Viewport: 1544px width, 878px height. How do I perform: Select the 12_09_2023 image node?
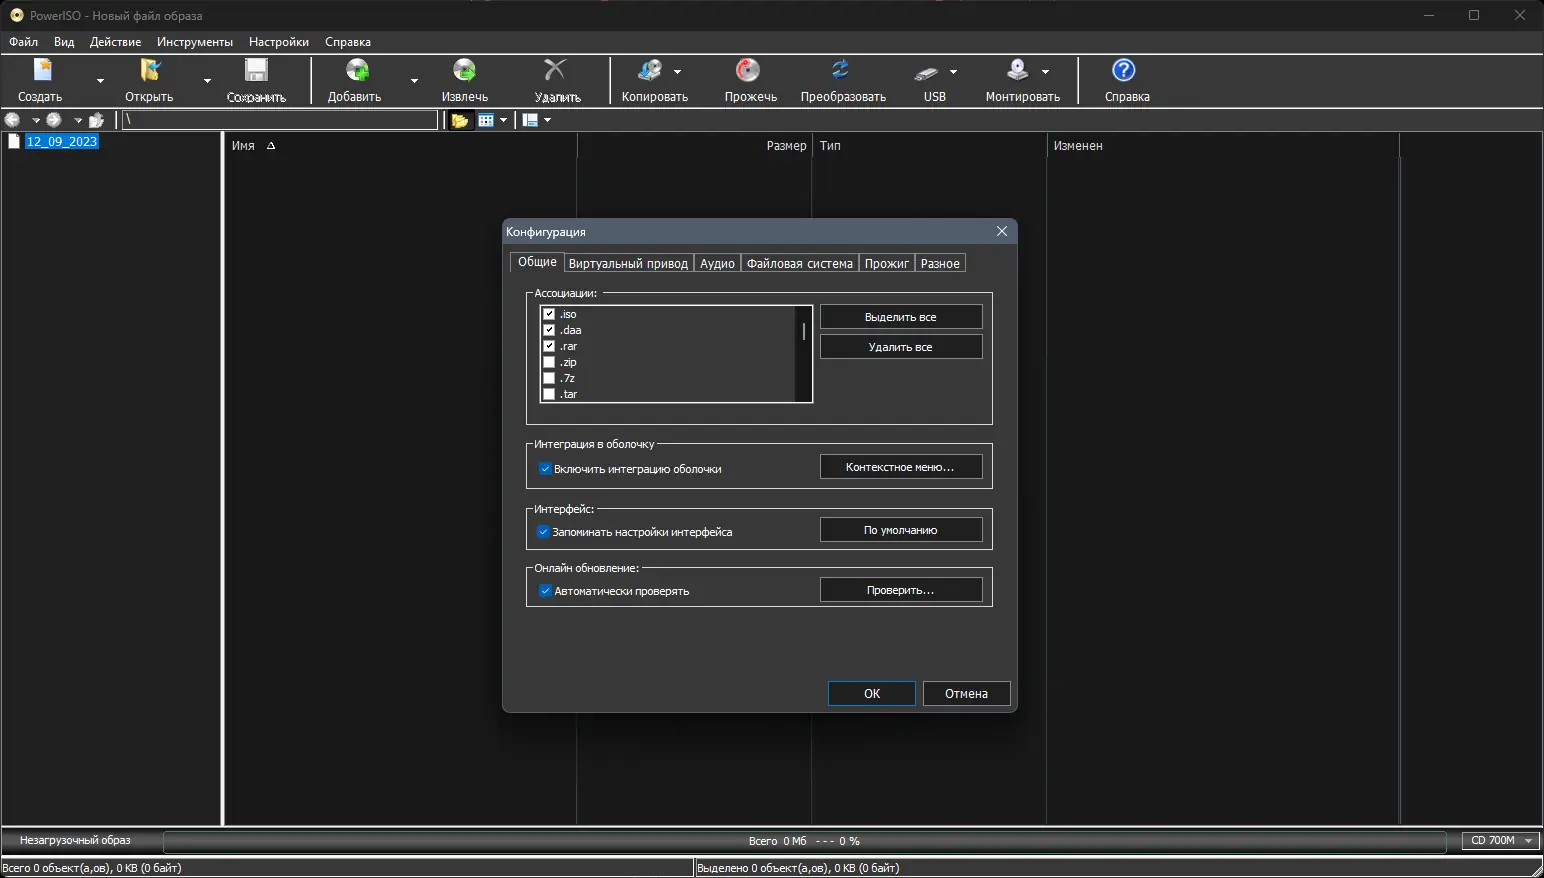tap(62, 142)
